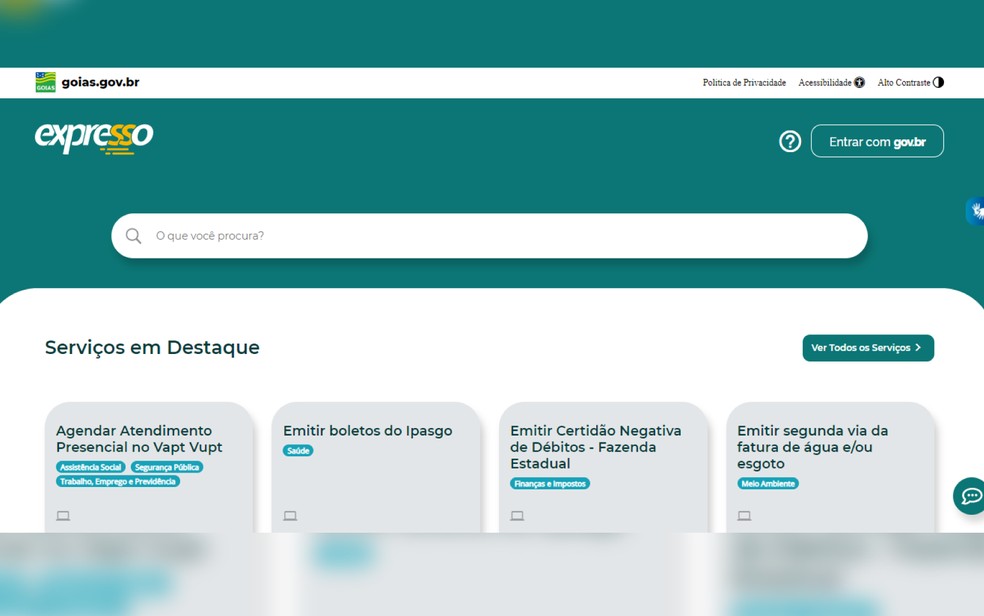Open Política de Privacidade link

pos(744,83)
